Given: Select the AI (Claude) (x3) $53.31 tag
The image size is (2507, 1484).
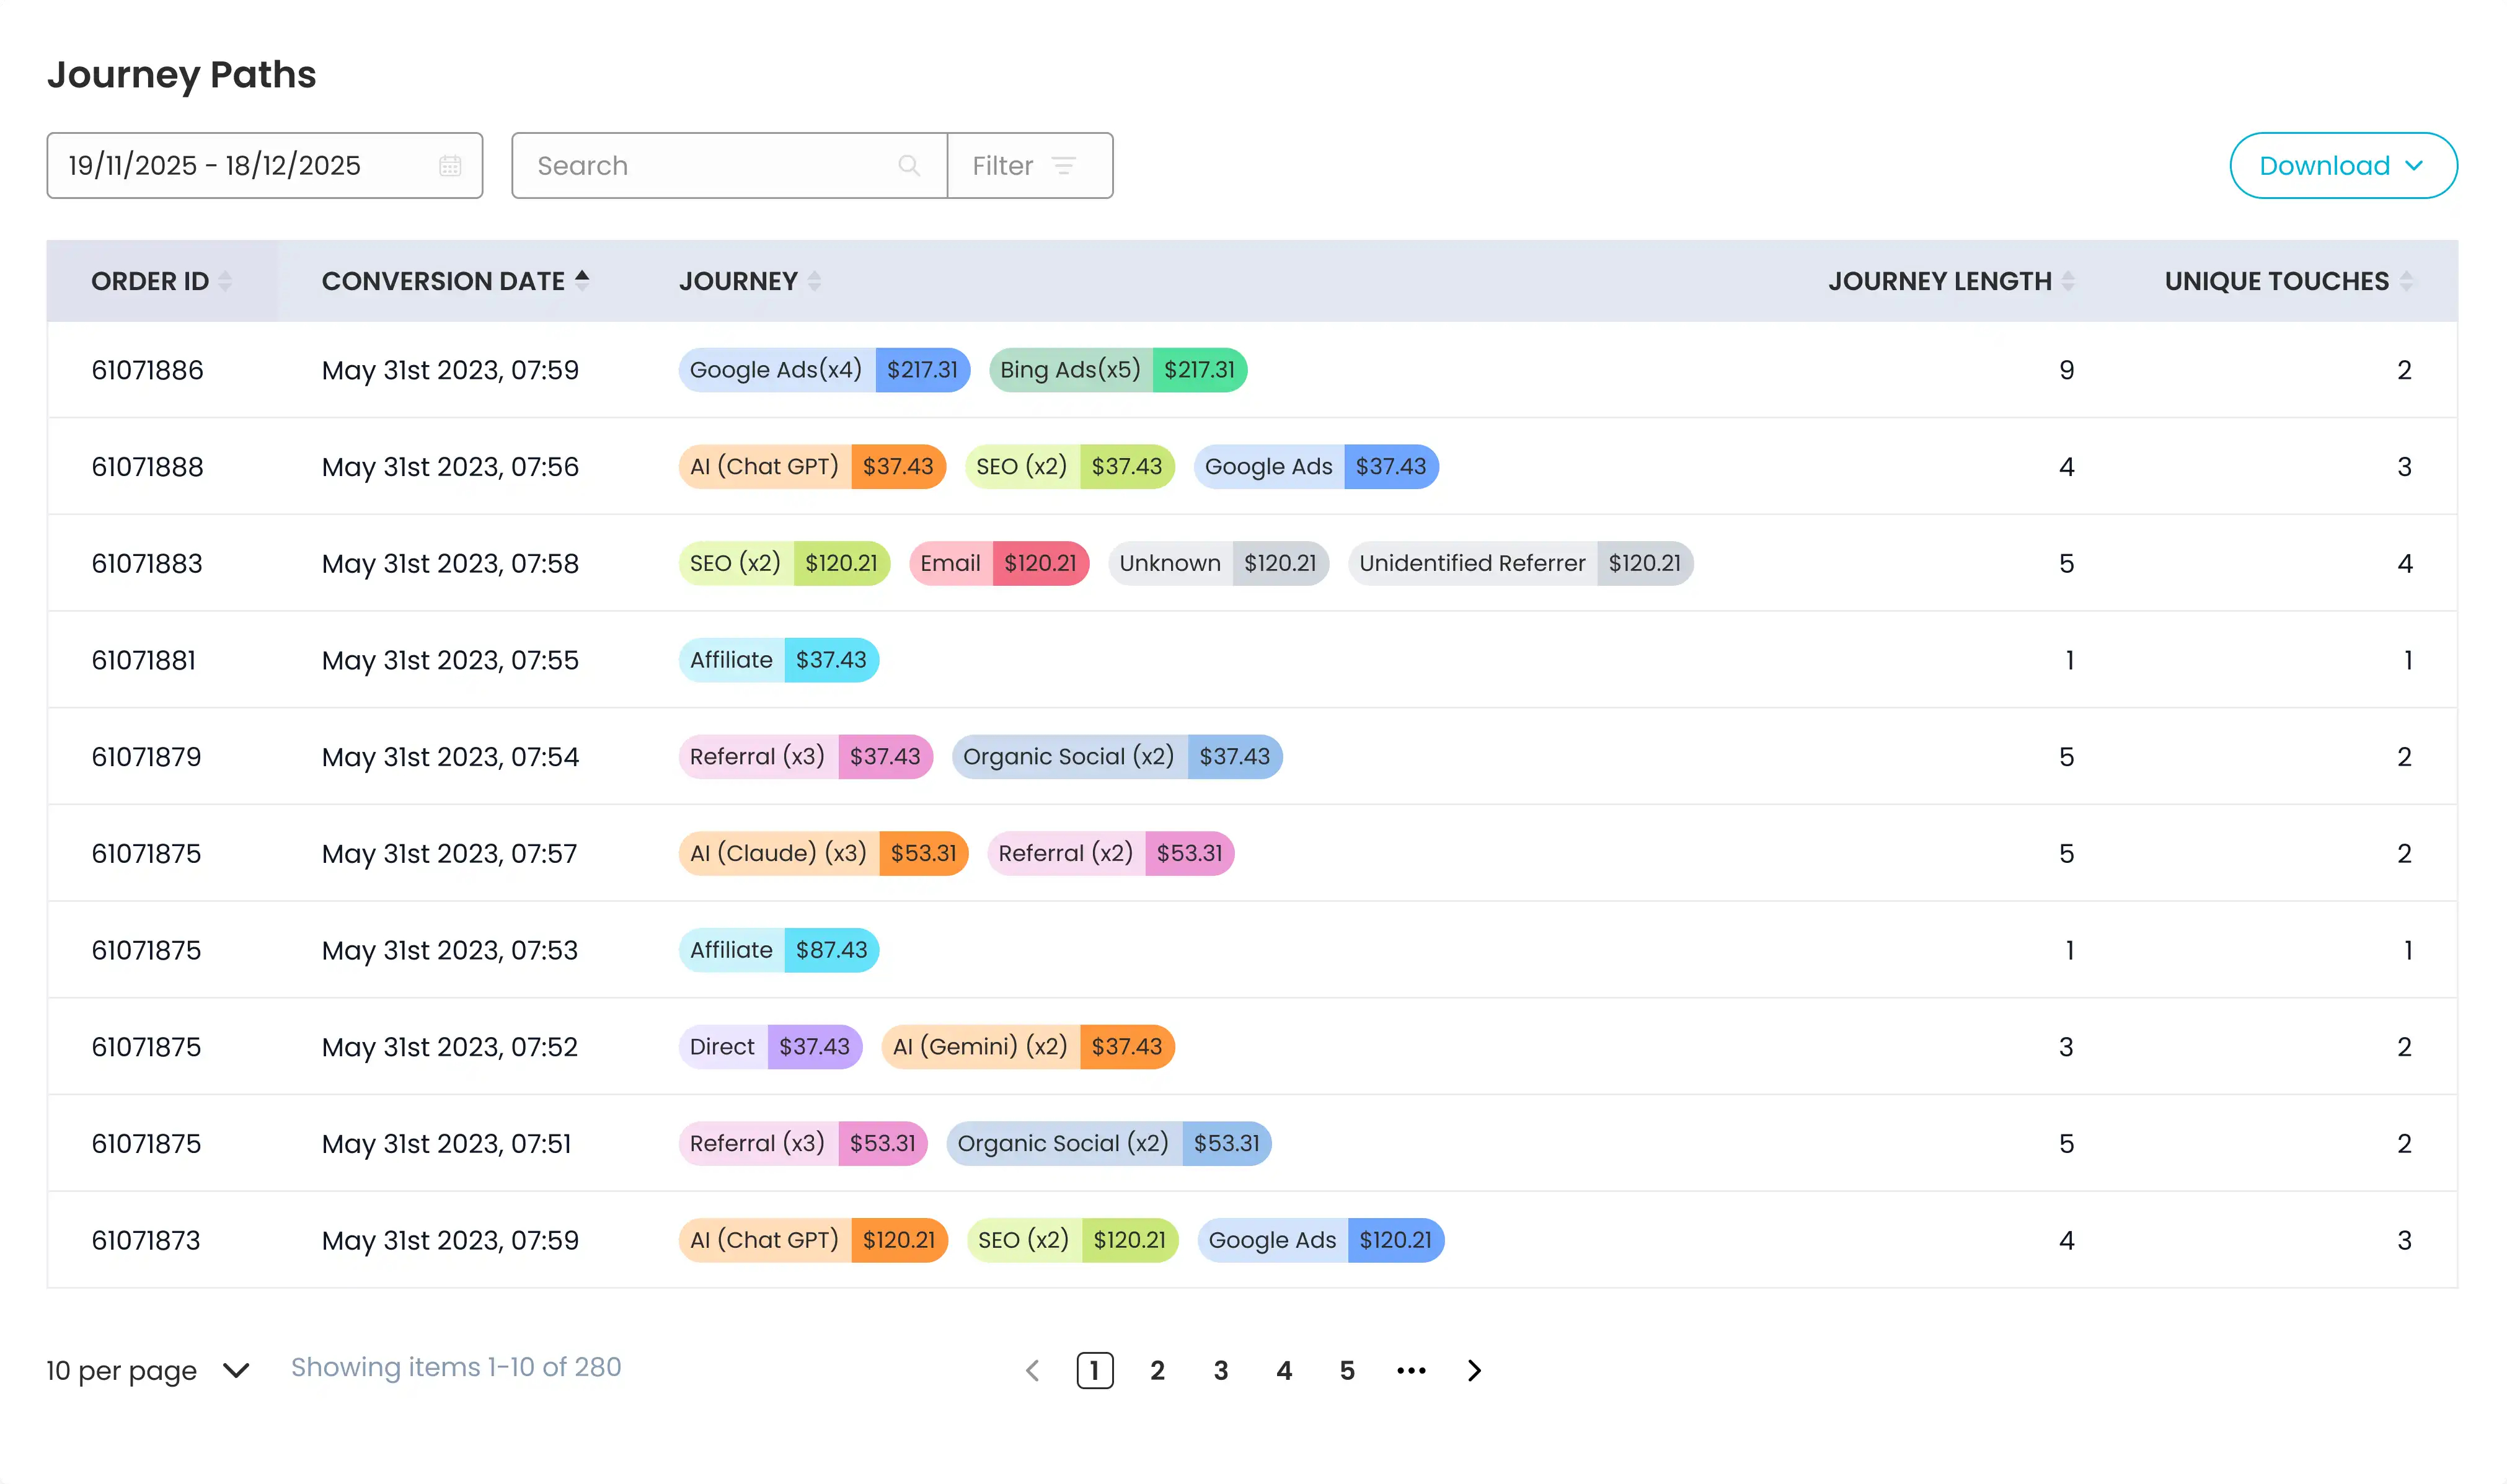Looking at the screenshot, I should [x=823, y=854].
